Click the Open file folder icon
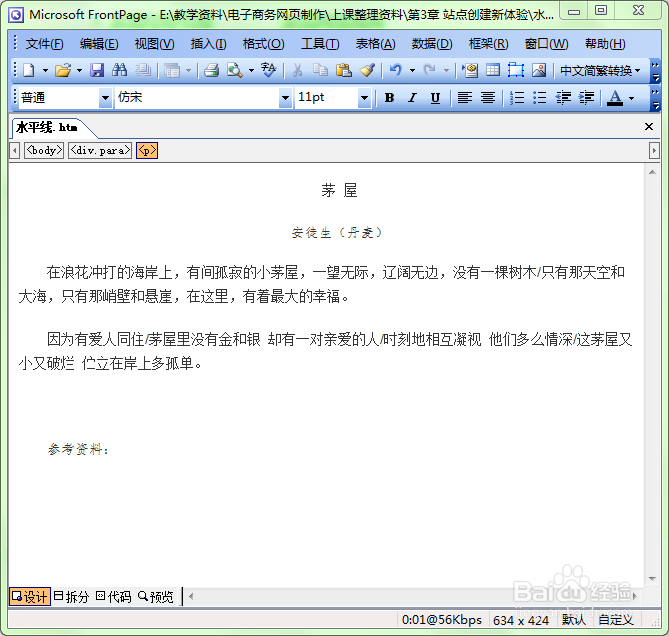 63,70
